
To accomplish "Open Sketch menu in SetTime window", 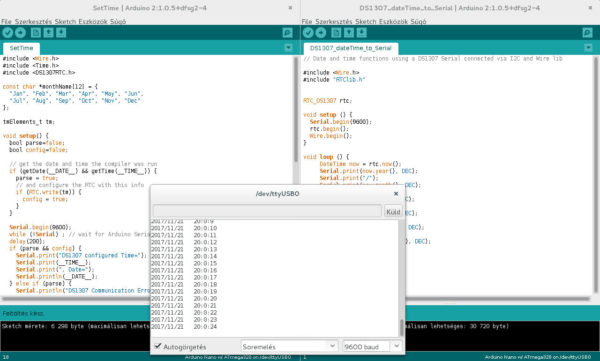I will click(x=65, y=21).
